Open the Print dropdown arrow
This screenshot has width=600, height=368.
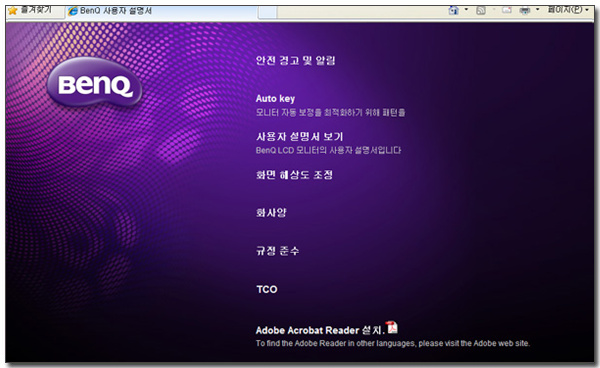(x=537, y=10)
